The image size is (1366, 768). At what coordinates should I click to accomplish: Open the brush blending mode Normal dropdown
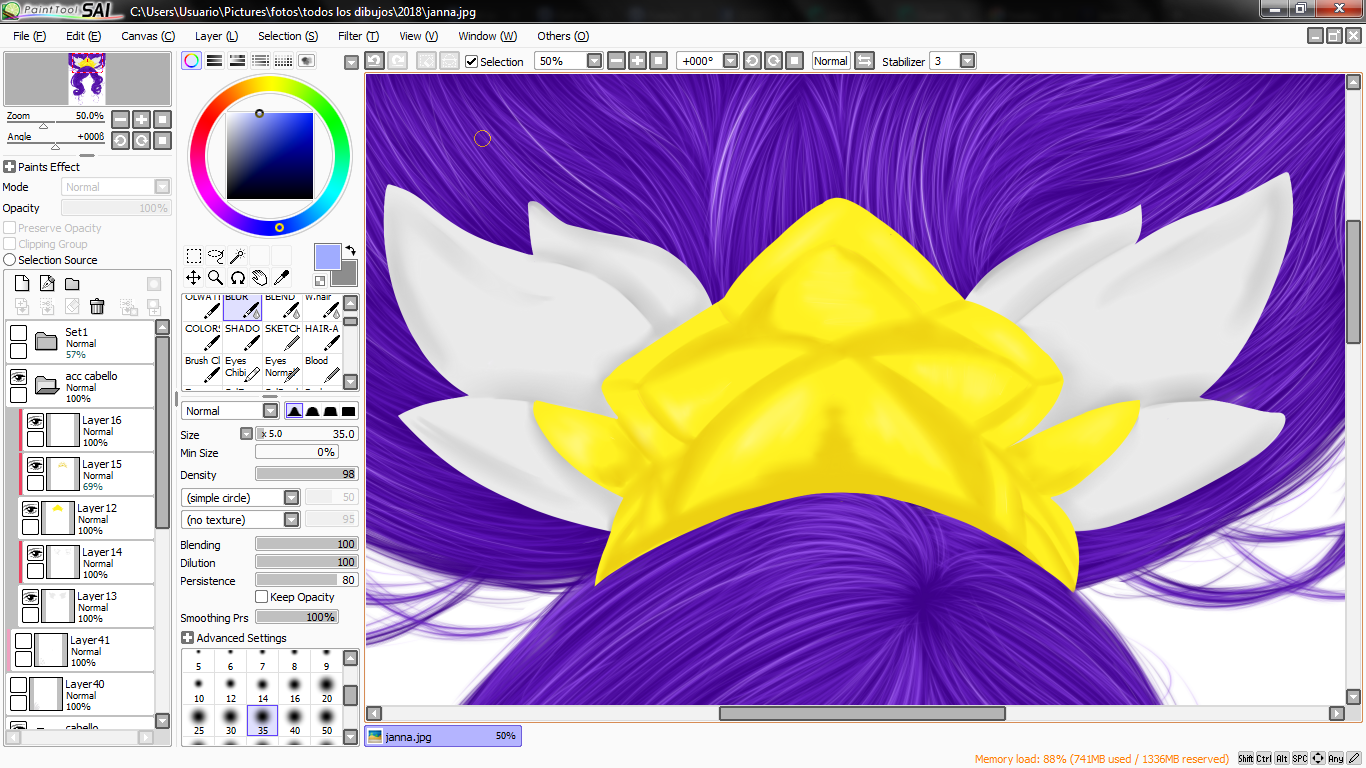click(270, 411)
